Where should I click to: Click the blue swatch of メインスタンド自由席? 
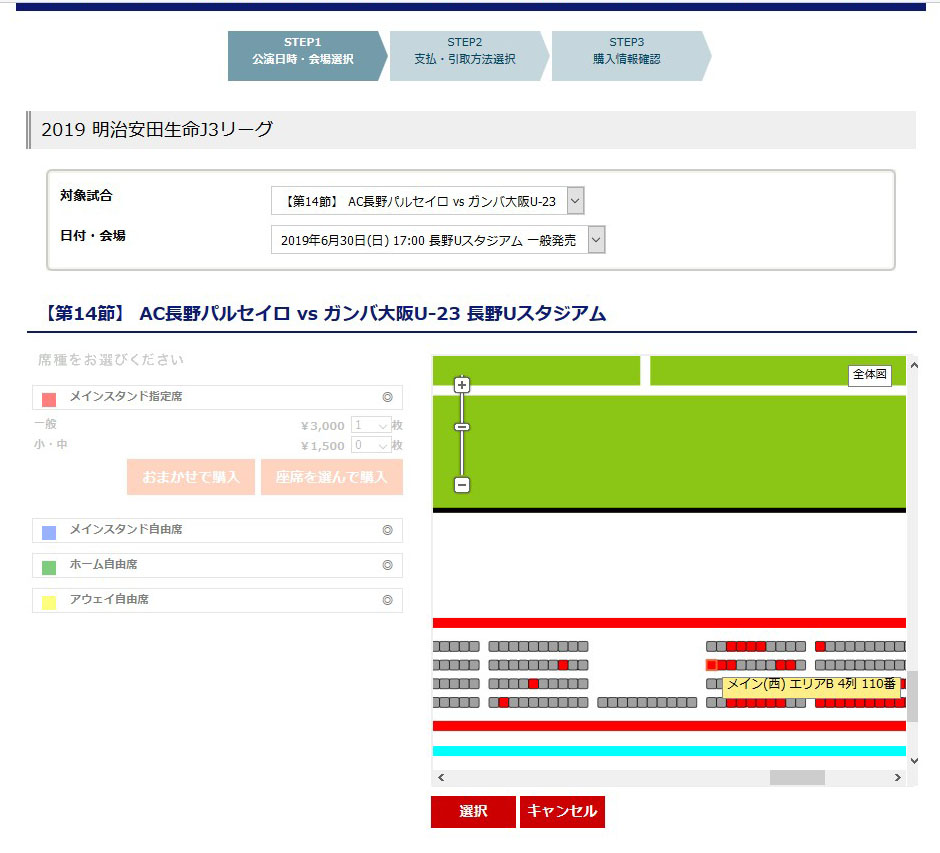tap(49, 532)
